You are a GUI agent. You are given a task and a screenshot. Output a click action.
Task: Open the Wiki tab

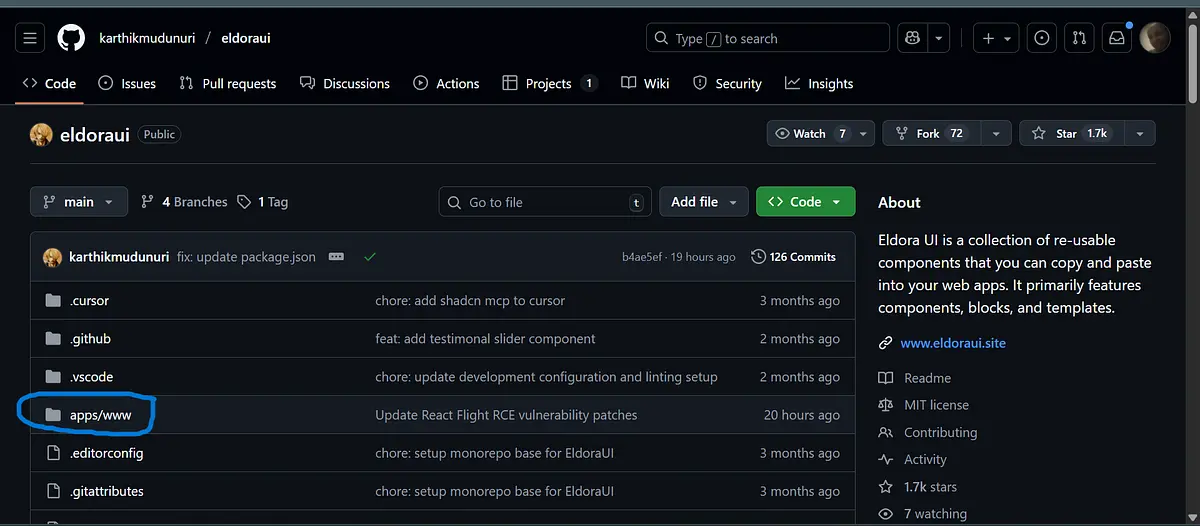[x=645, y=84]
